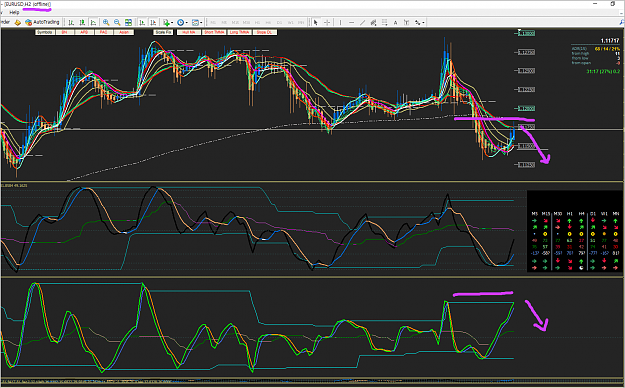Expand Periods dropdown arrow
This screenshot has height=388, width=625.
coord(186,23)
